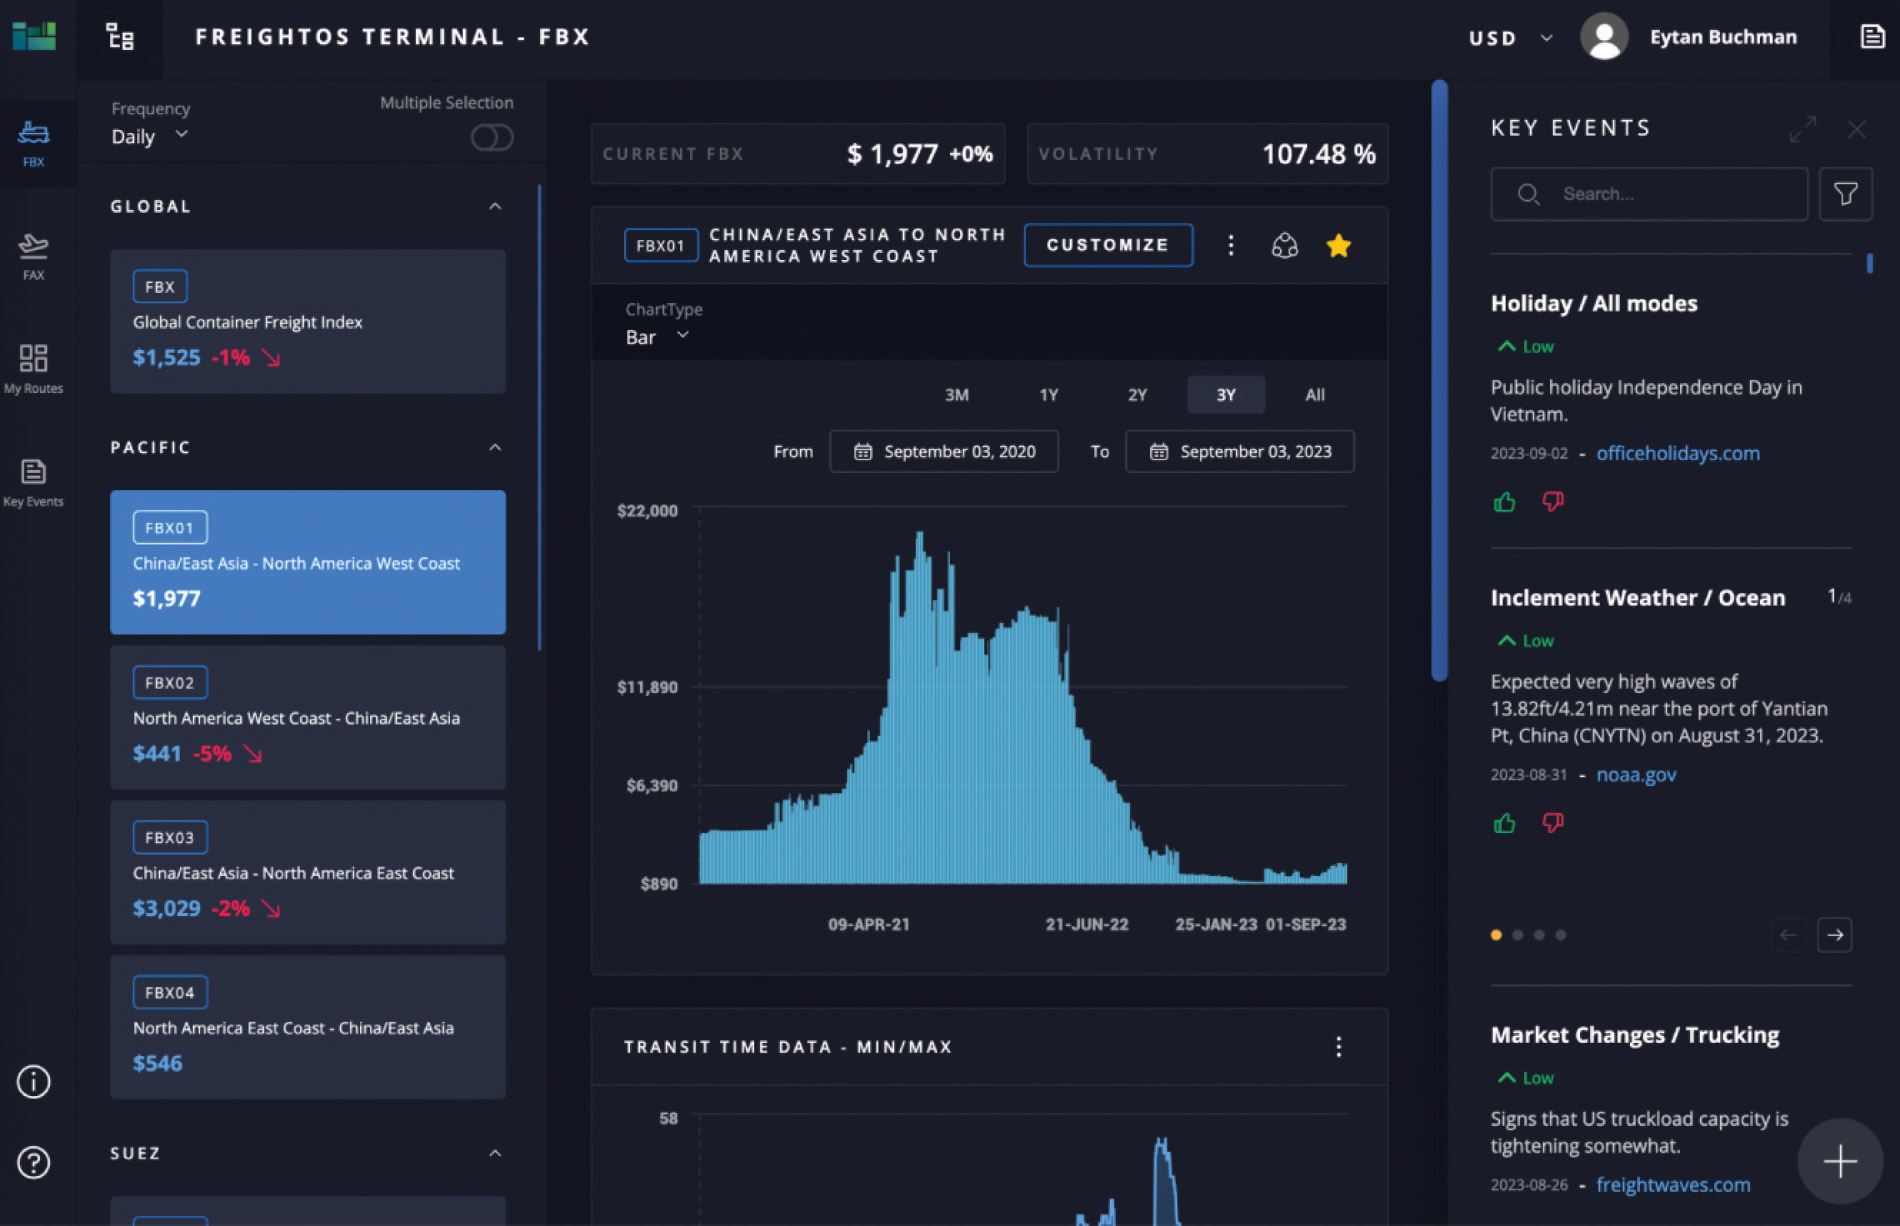1900x1226 pixels.
Task: Open the Key Events filter funnel
Action: (x=1846, y=193)
